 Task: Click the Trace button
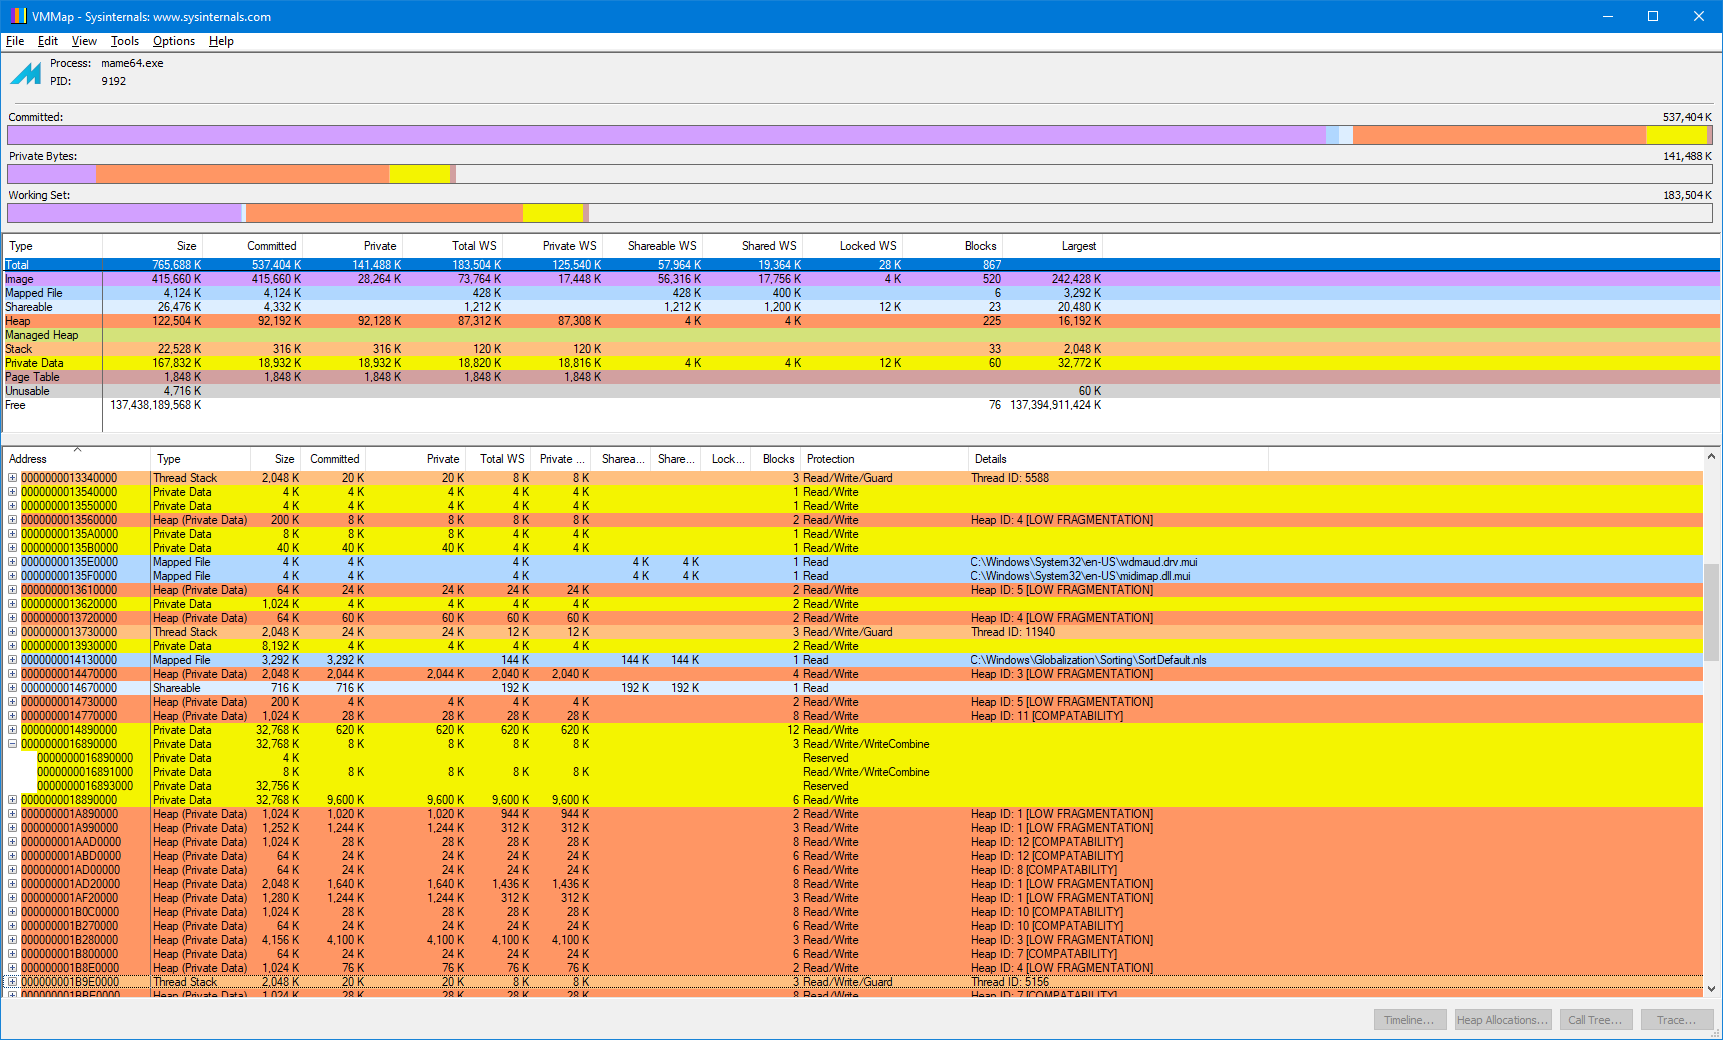(x=1676, y=1020)
